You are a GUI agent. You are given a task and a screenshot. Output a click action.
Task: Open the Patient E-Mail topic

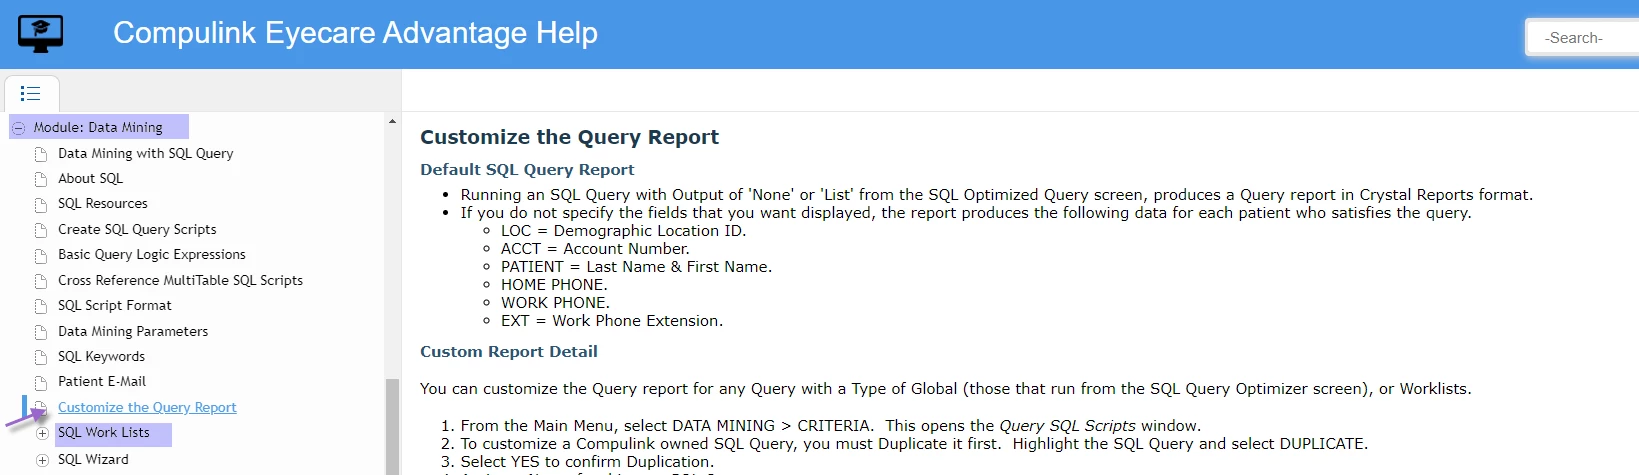102,381
